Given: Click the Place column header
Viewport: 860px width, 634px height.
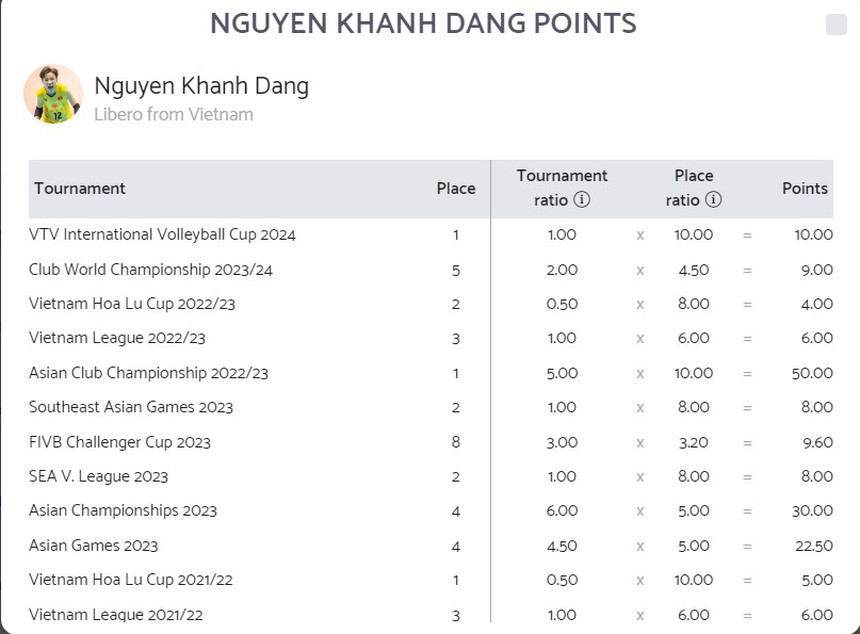Looking at the screenshot, I should click(456, 188).
